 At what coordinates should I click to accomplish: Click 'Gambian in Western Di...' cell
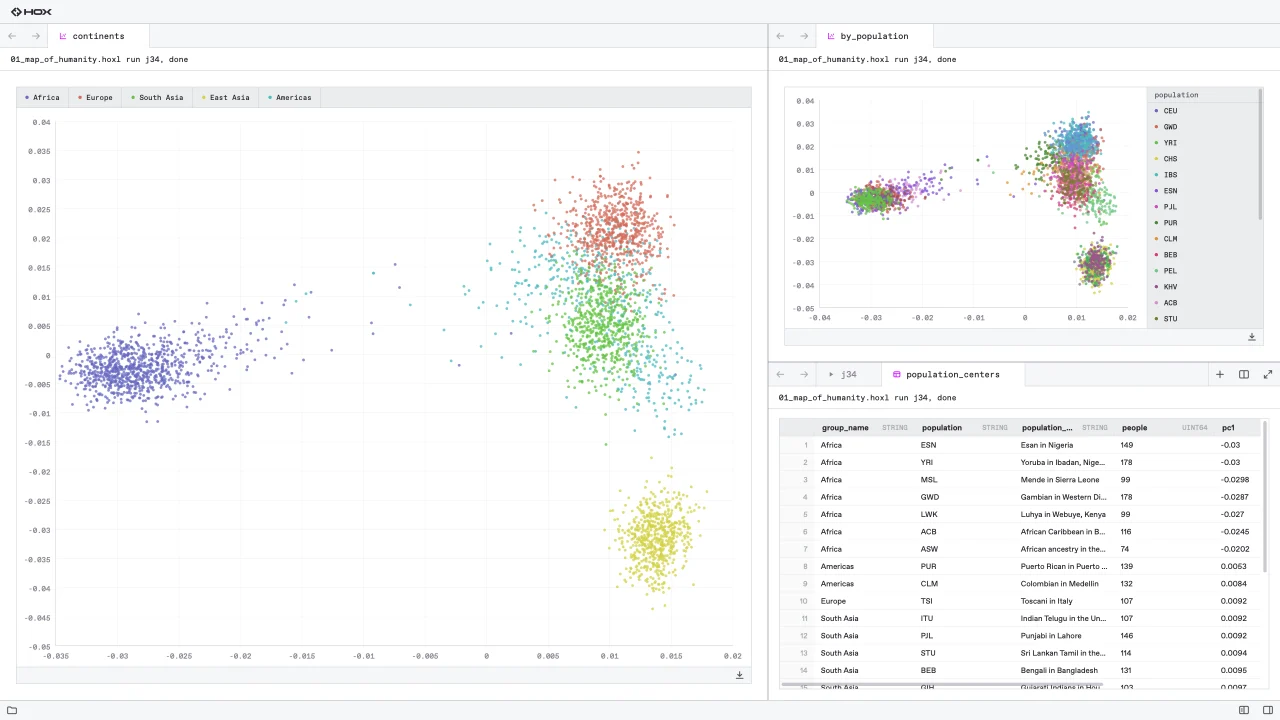(1065, 497)
